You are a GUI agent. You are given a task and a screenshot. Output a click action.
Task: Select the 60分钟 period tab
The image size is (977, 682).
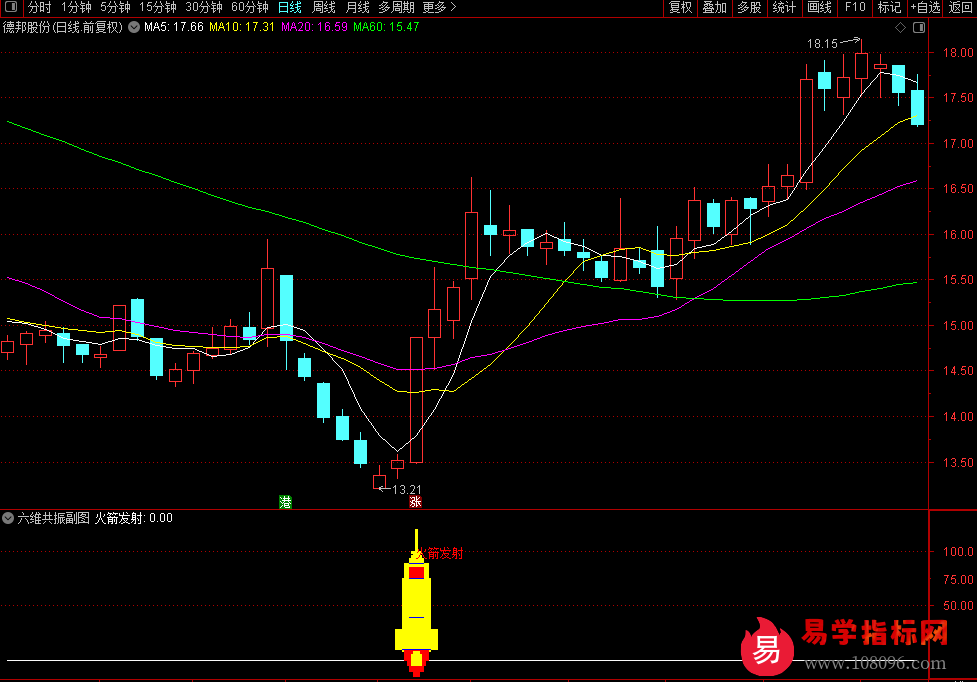click(x=250, y=7)
